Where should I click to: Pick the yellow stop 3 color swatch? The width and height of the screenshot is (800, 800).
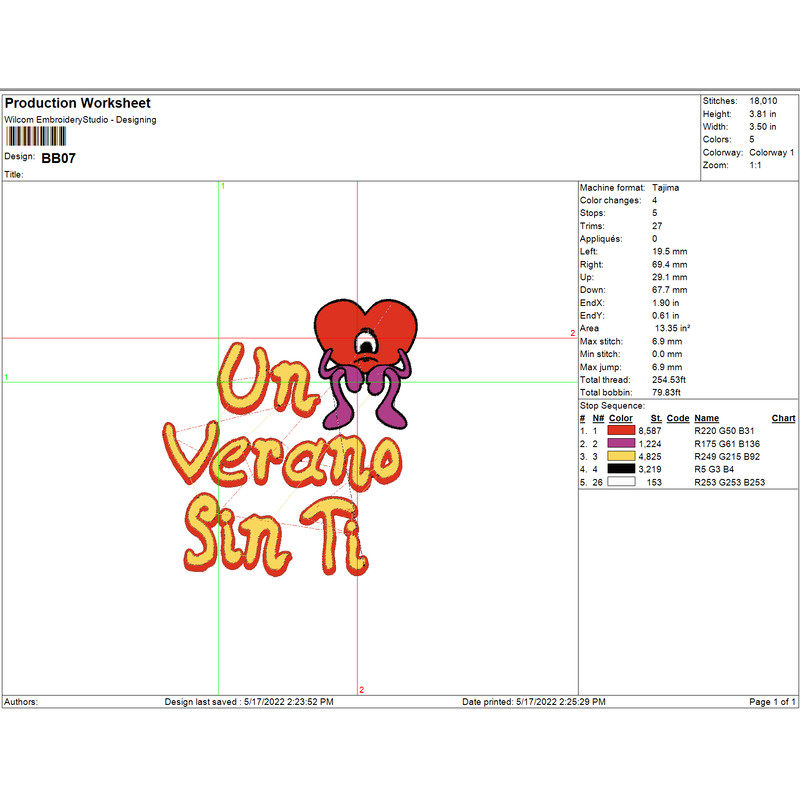(x=621, y=456)
